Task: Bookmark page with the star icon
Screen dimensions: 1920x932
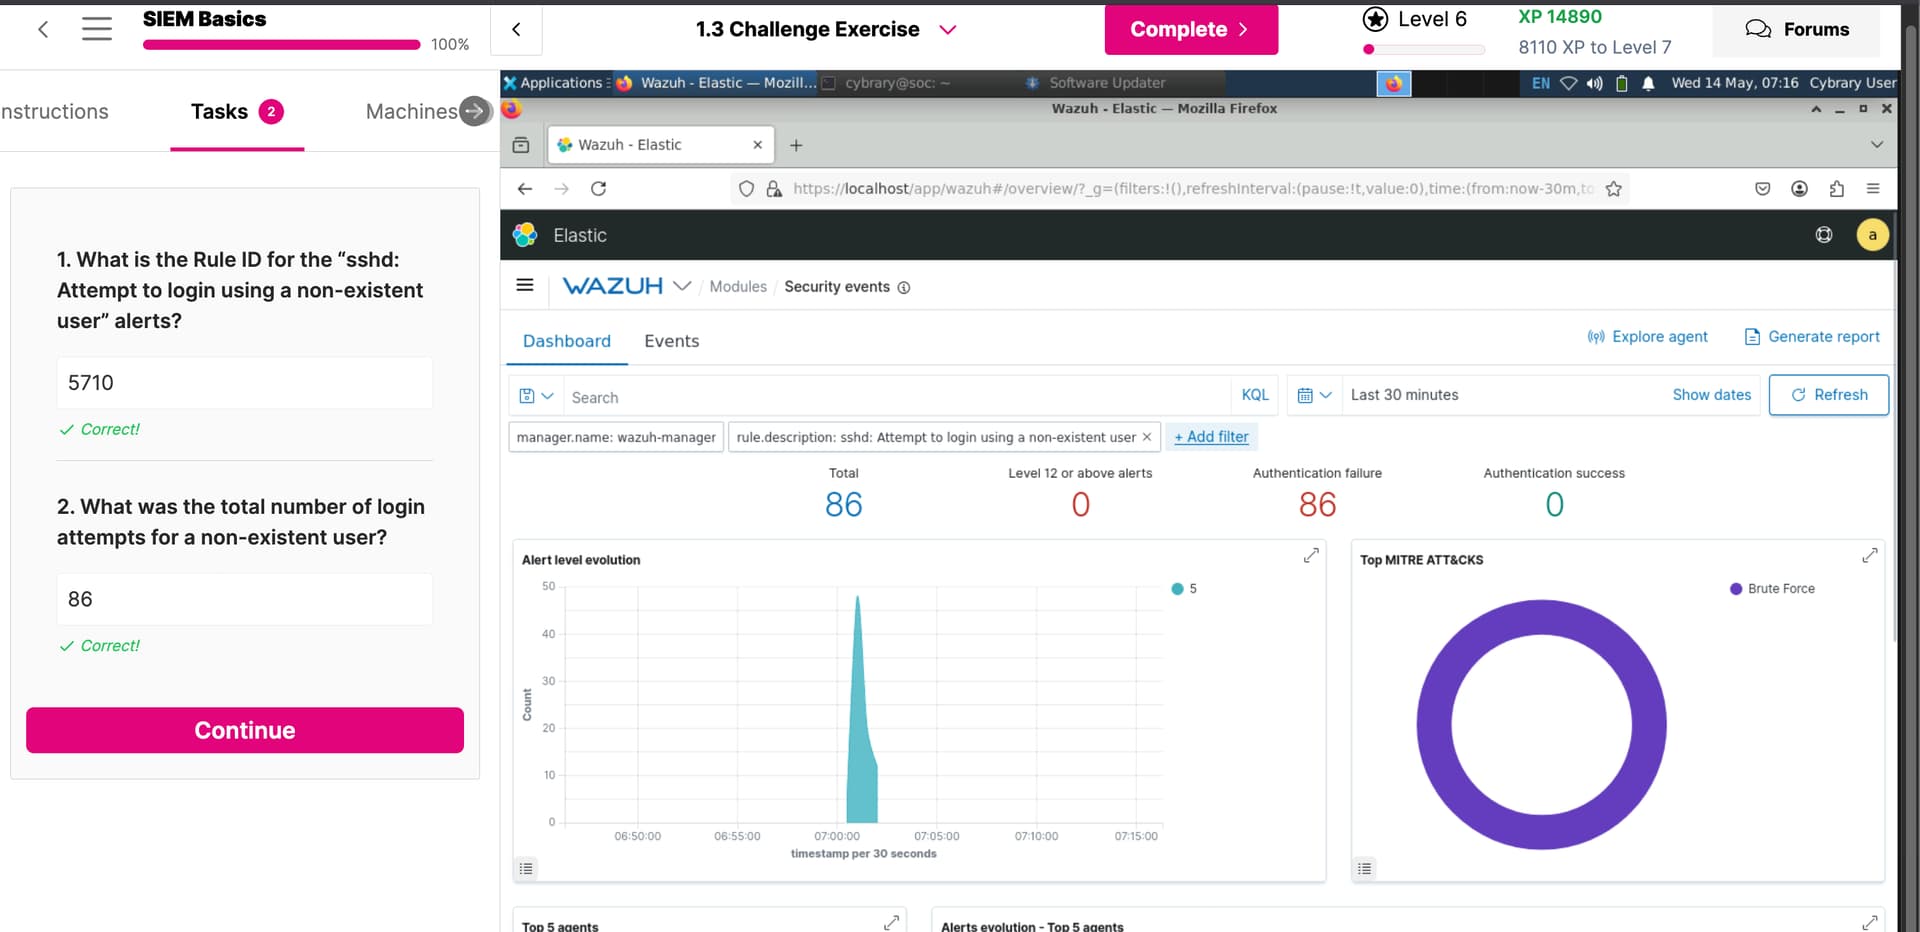Action: 1613,189
